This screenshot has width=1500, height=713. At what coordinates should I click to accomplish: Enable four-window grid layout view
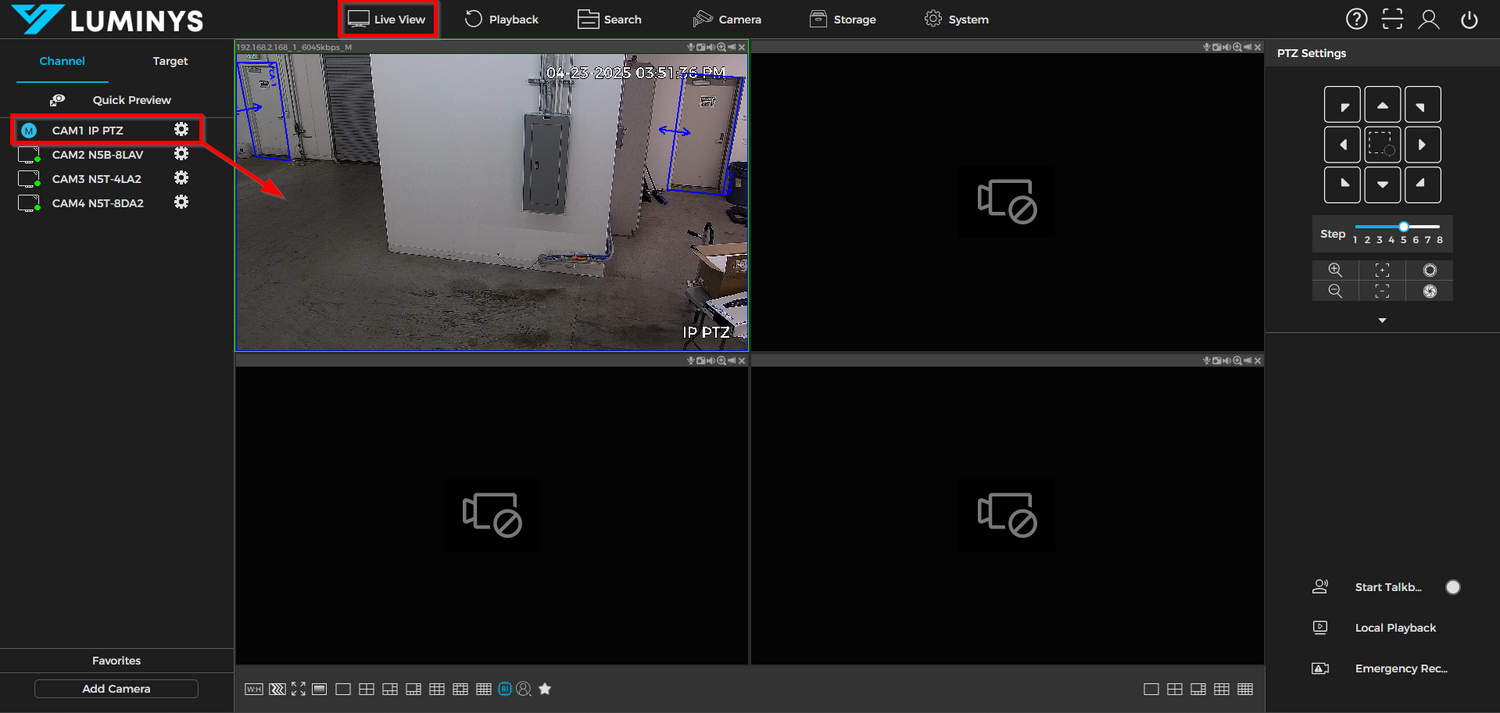click(366, 688)
